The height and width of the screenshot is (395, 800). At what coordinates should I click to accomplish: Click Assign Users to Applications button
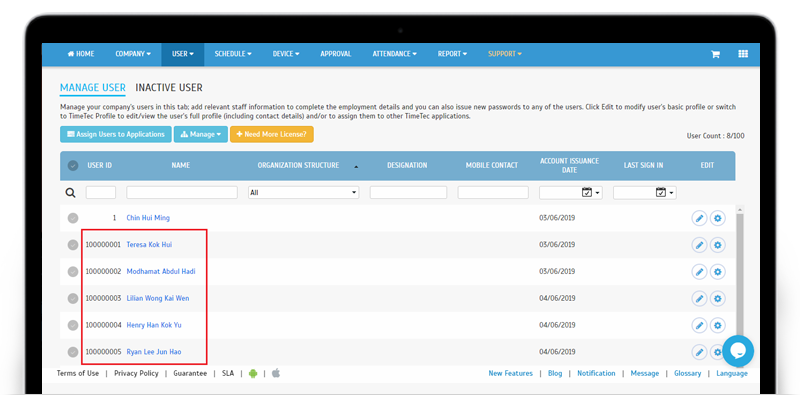tap(116, 135)
